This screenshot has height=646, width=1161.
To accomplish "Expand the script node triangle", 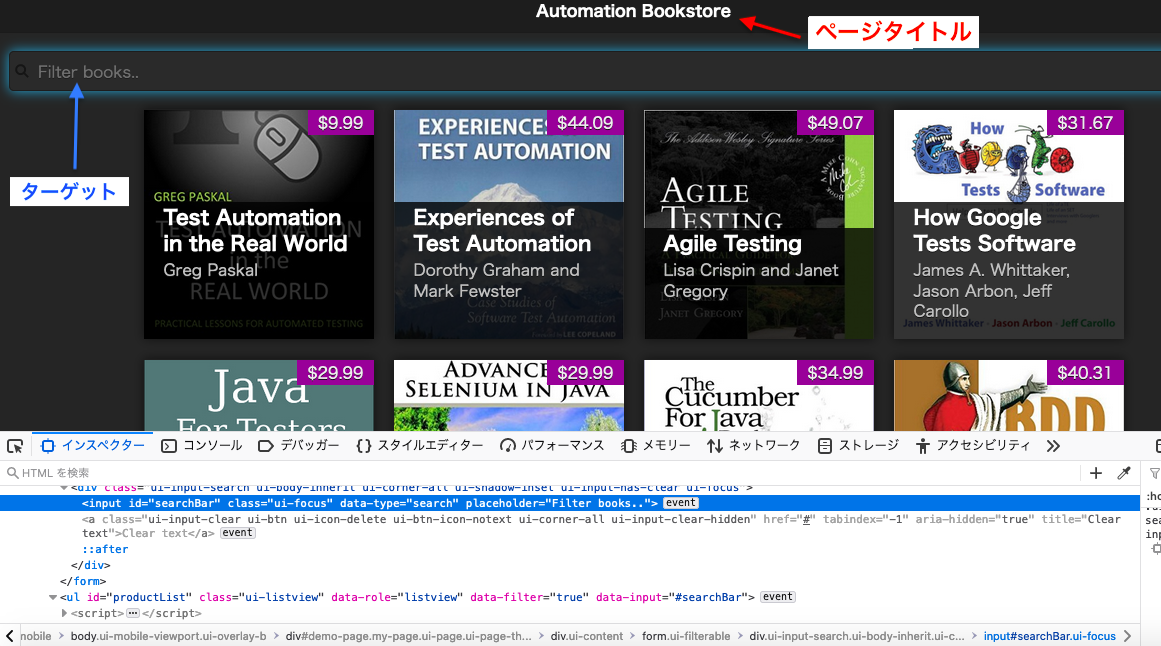I will [x=64, y=613].
